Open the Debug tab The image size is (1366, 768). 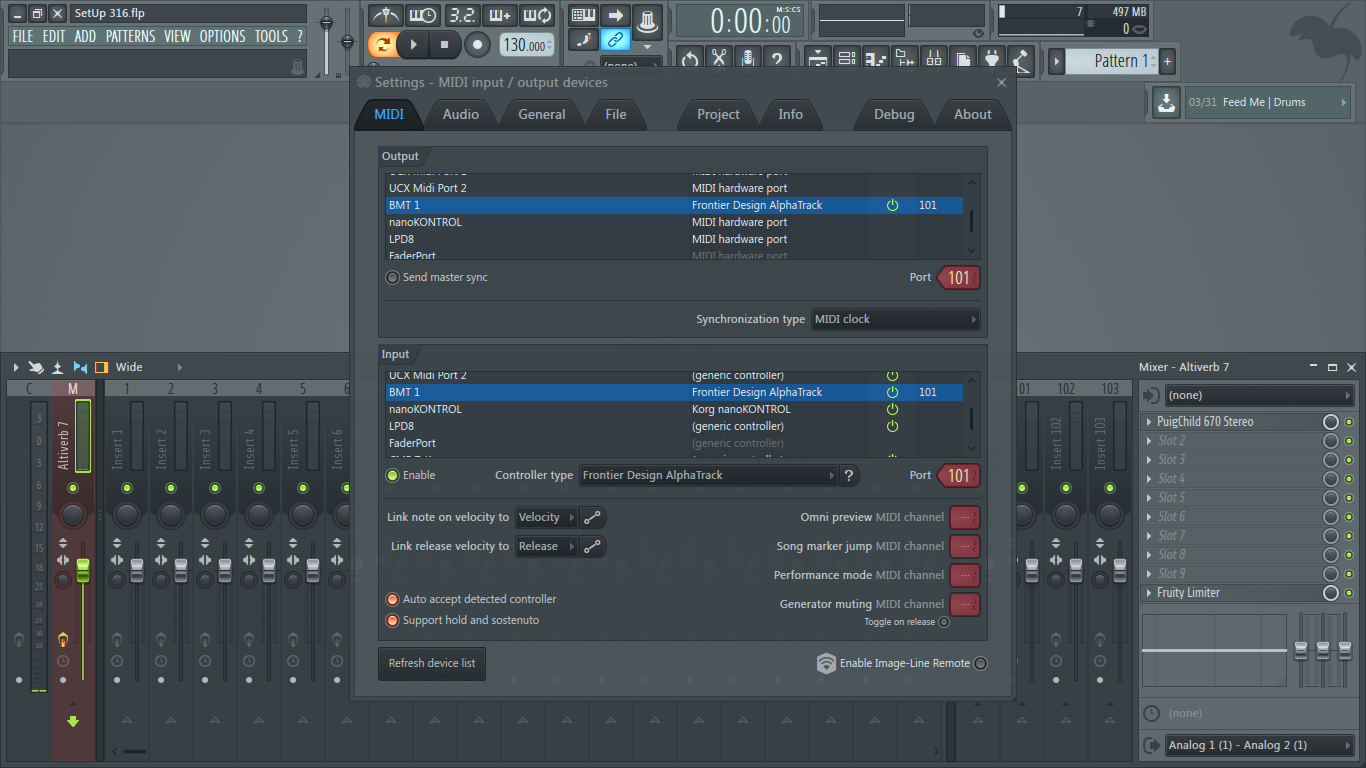(894, 114)
